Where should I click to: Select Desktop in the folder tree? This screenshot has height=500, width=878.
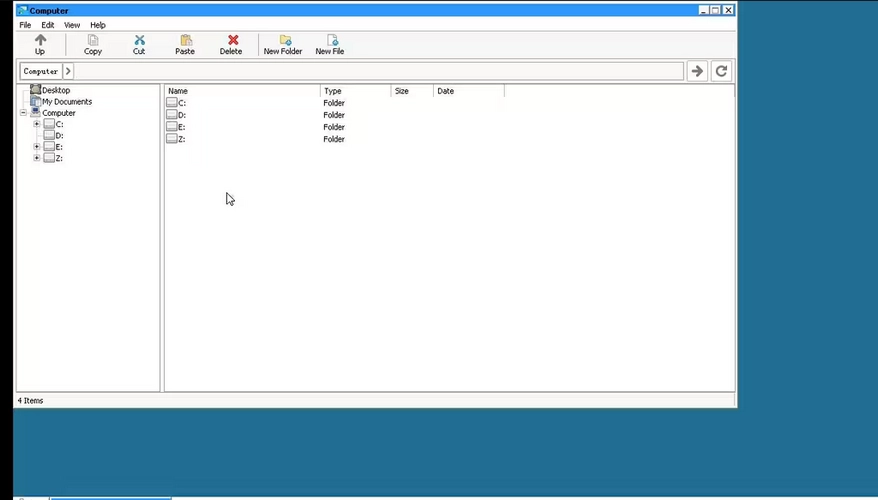click(55, 90)
